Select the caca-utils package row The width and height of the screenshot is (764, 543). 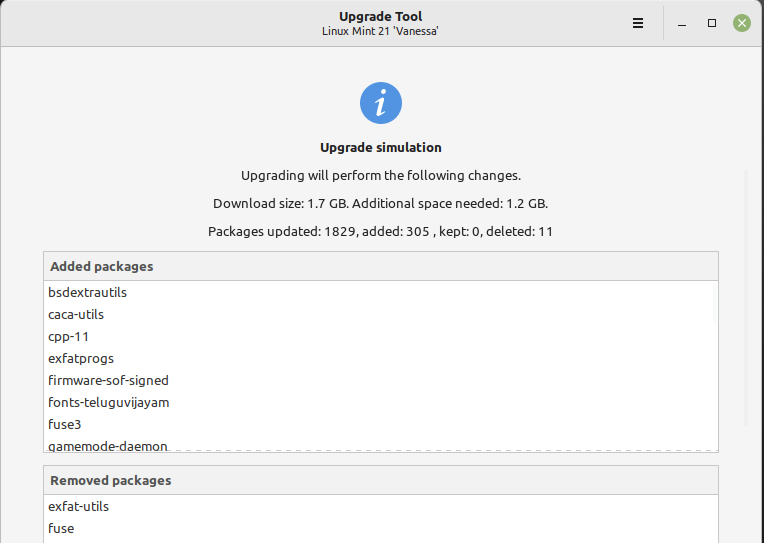point(76,315)
